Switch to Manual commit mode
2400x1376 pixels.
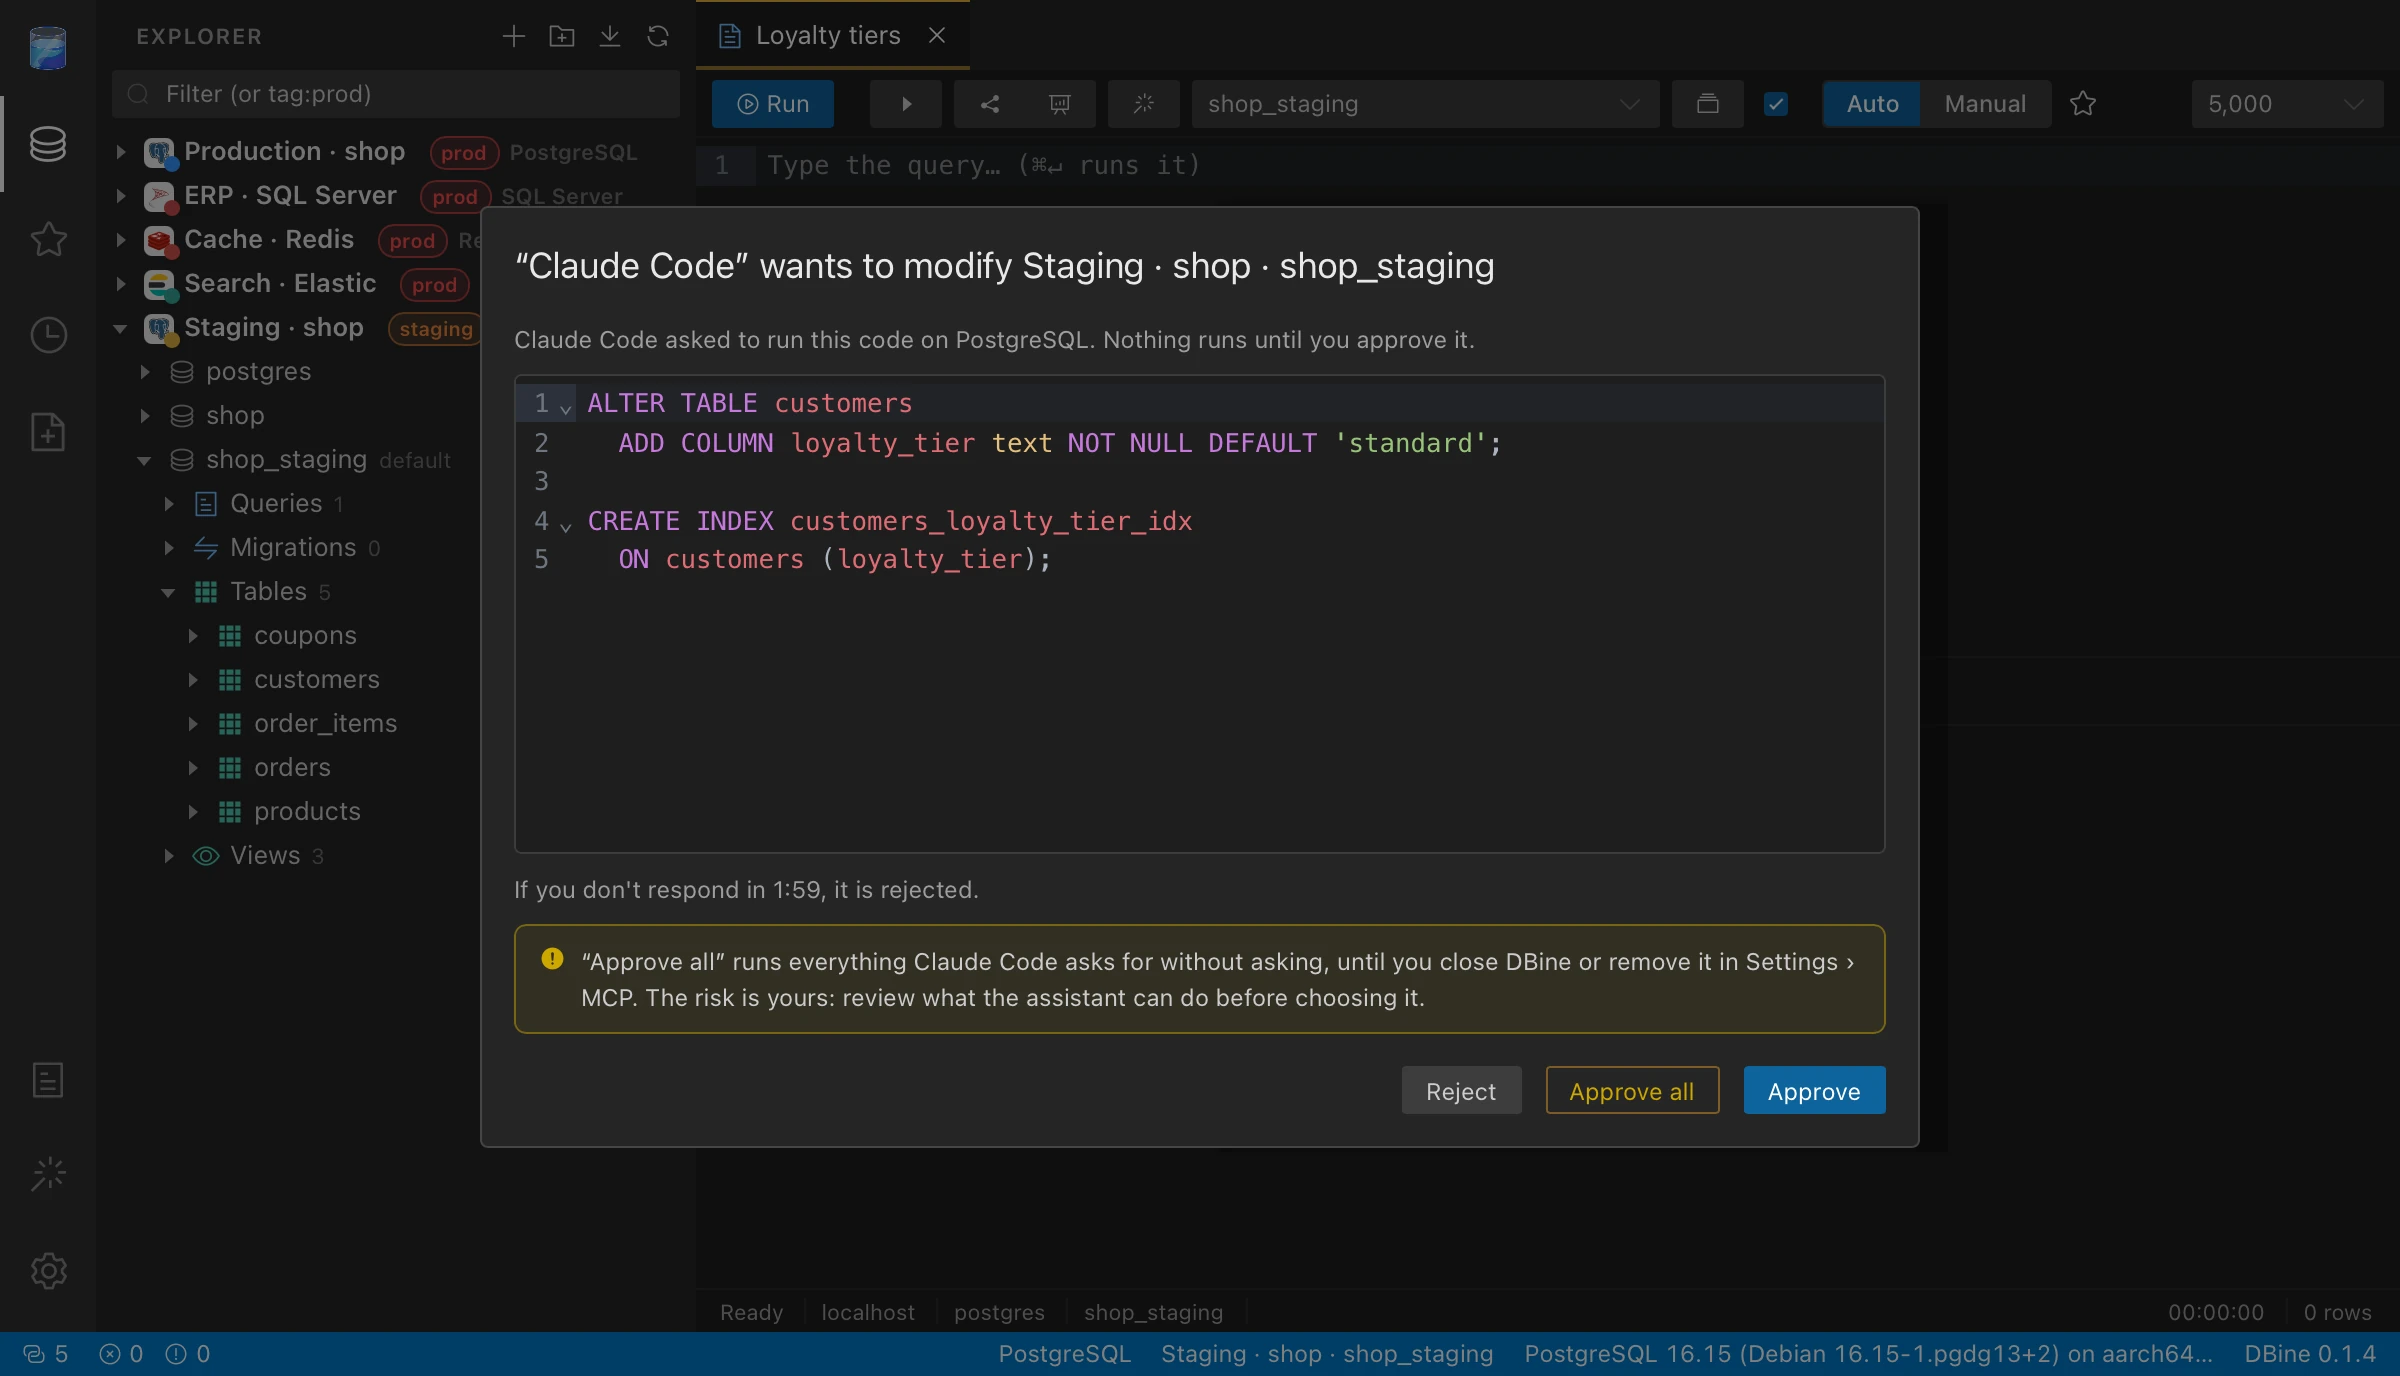(x=1985, y=104)
